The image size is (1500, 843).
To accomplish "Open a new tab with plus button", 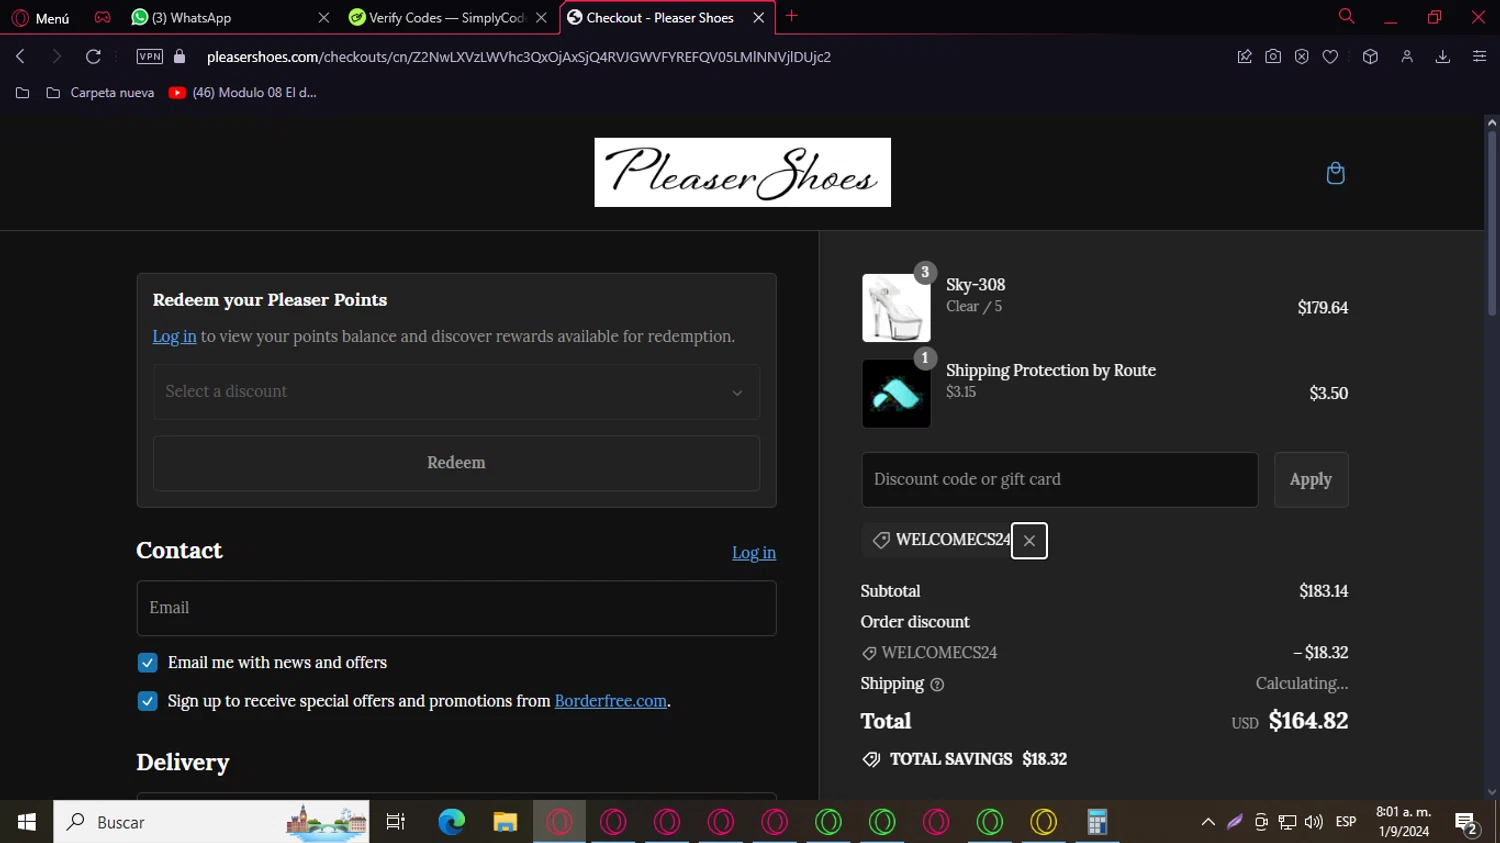I will [x=792, y=16].
